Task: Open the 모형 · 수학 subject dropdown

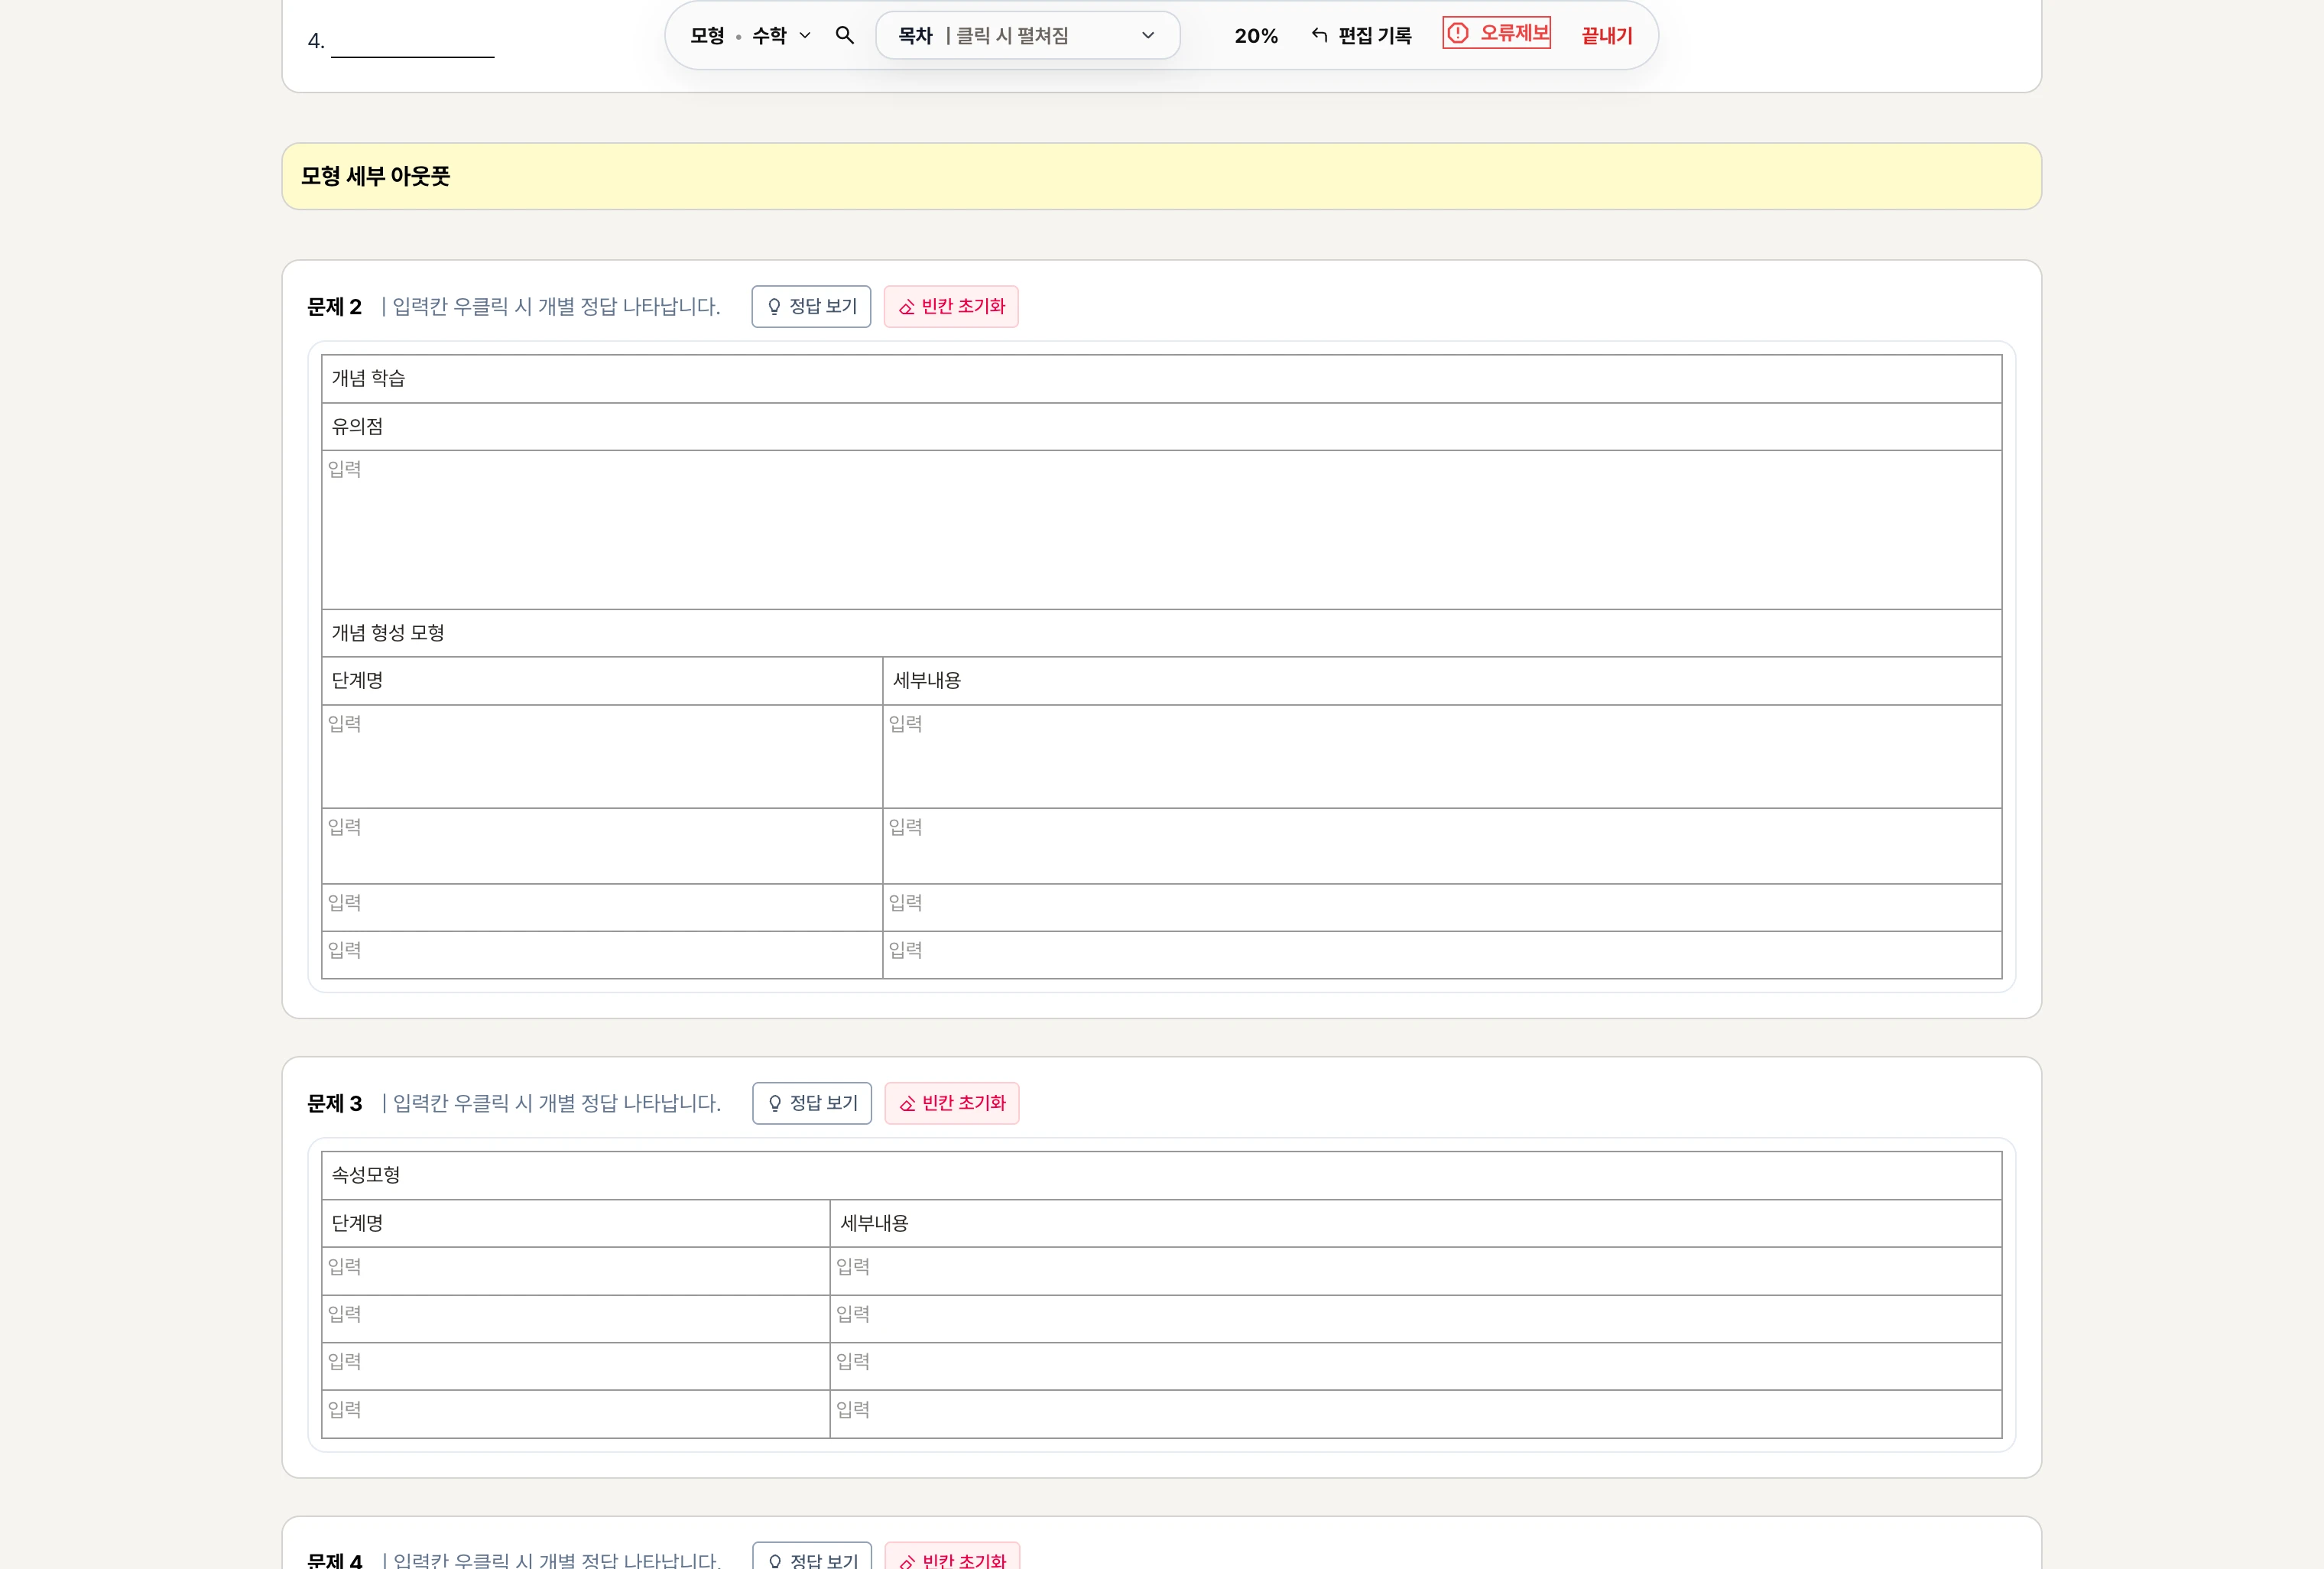Action: tap(750, 36)
